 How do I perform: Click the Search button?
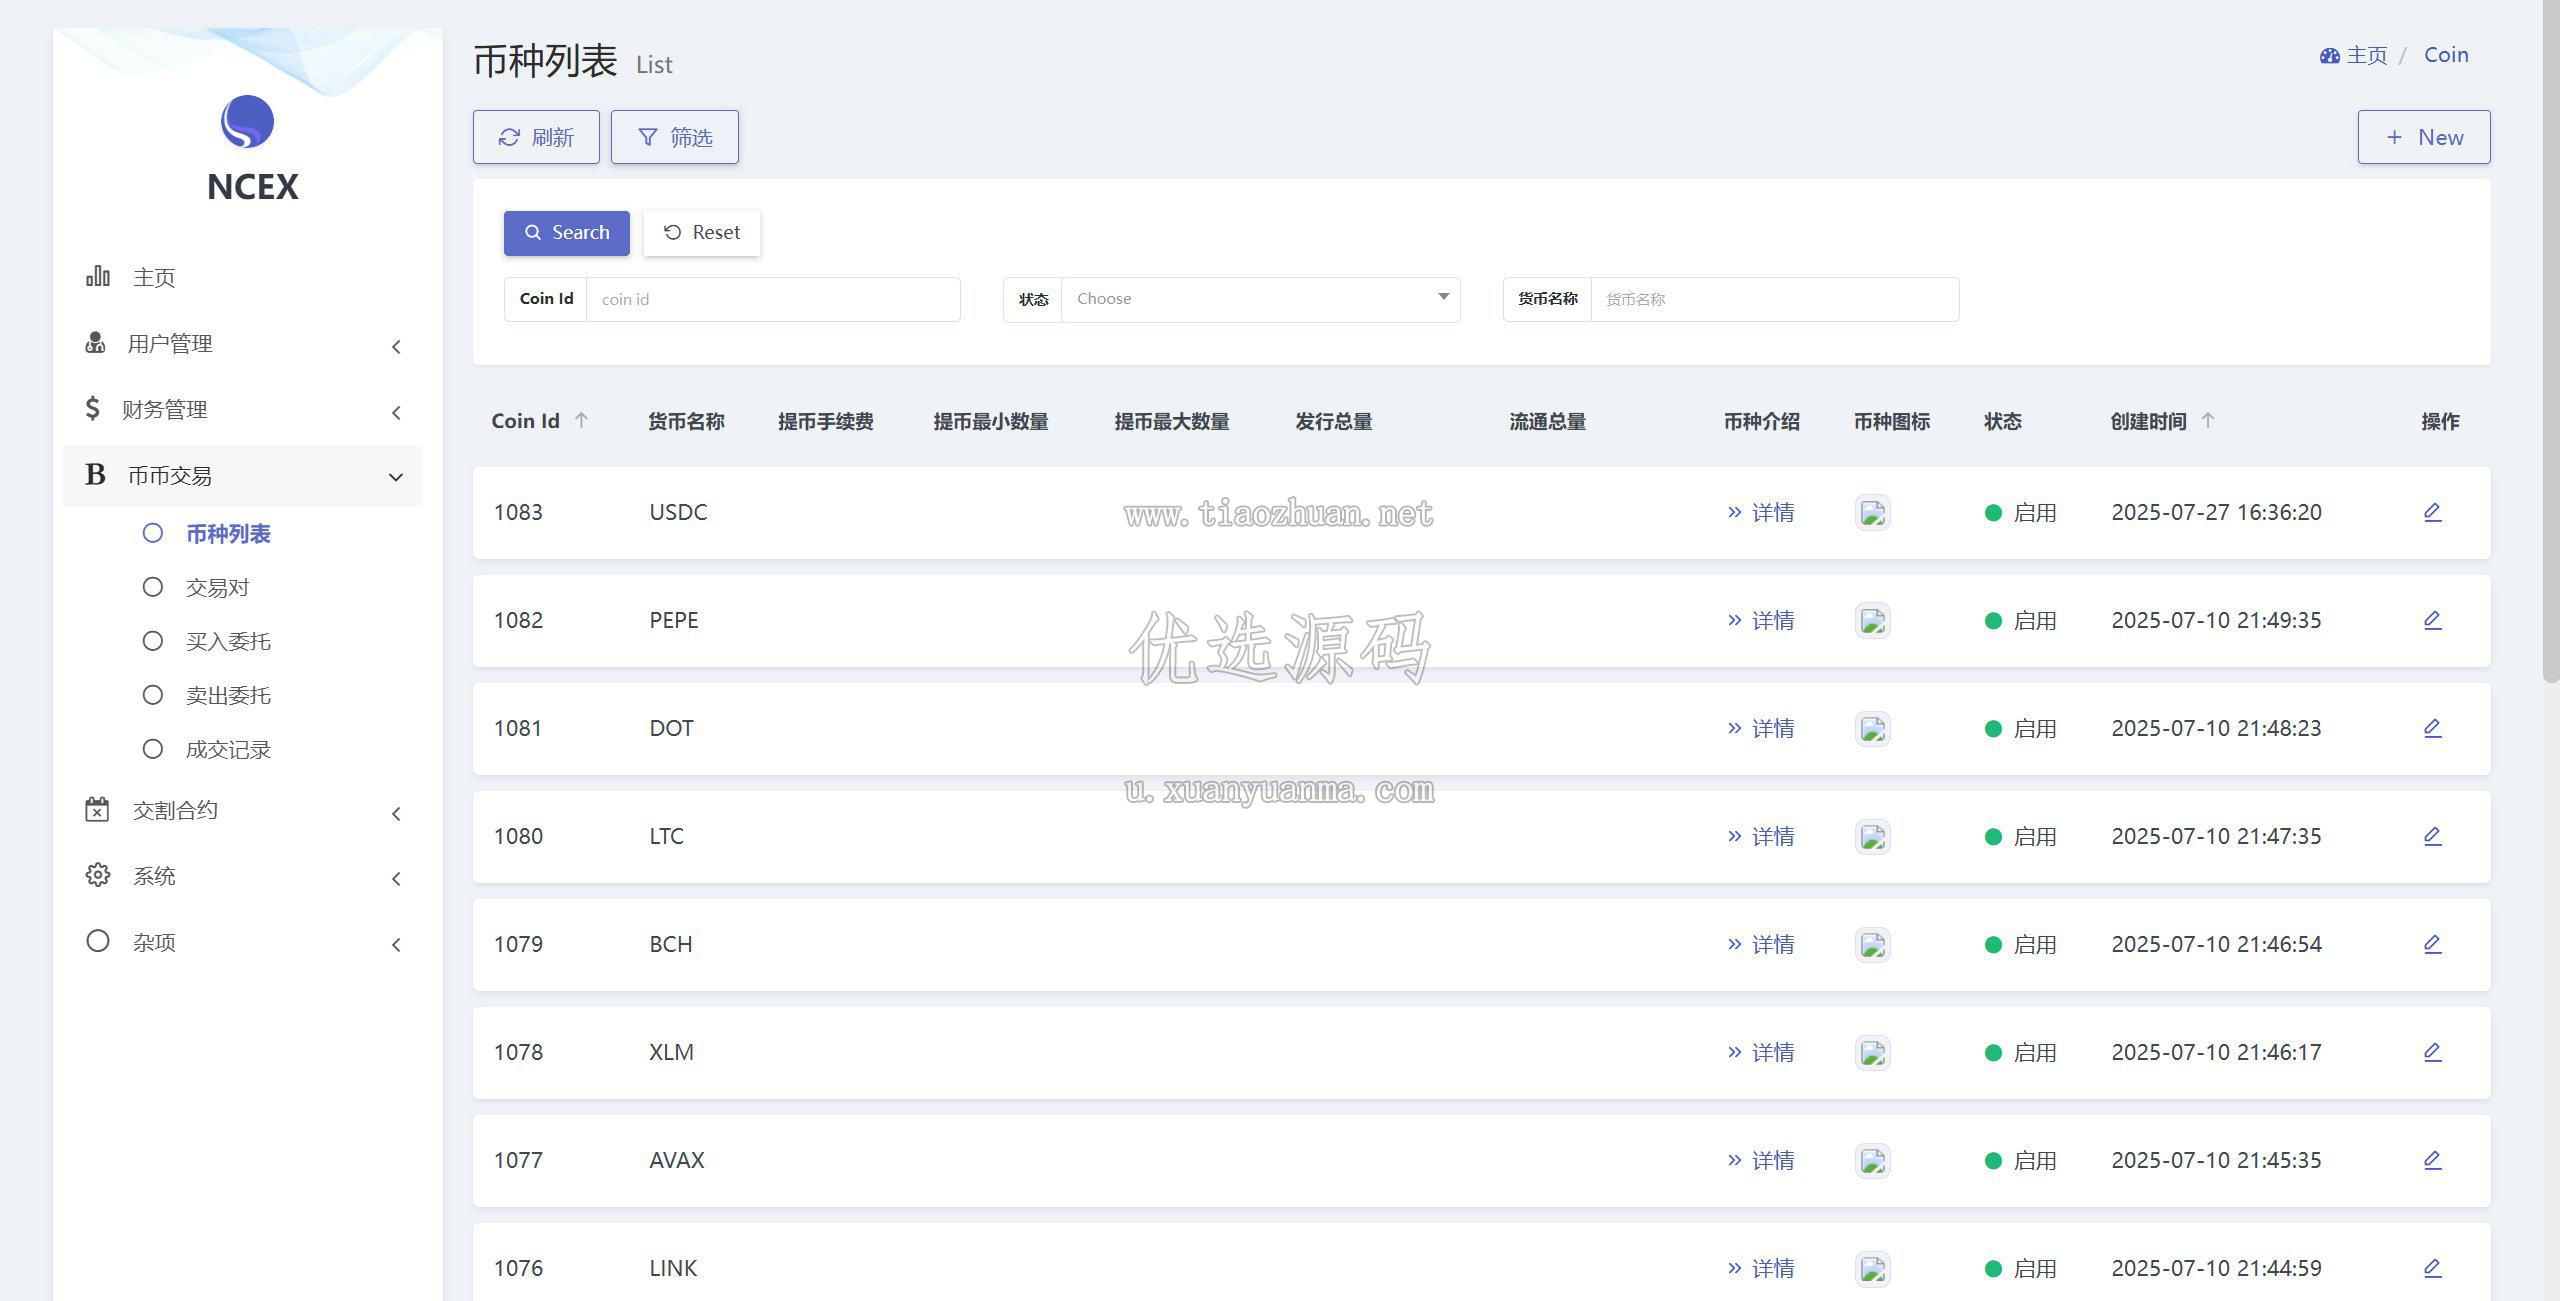point(567,233)
